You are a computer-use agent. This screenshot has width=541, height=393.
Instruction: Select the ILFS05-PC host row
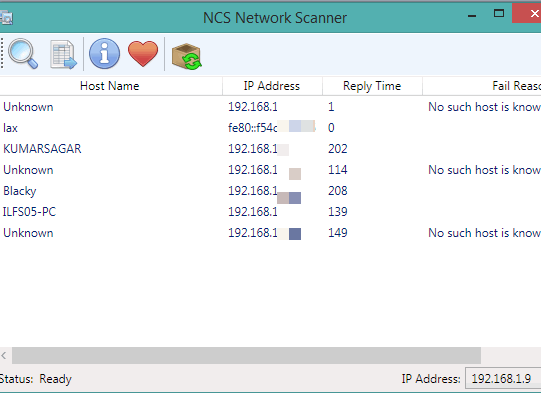[x=270, y=212]
